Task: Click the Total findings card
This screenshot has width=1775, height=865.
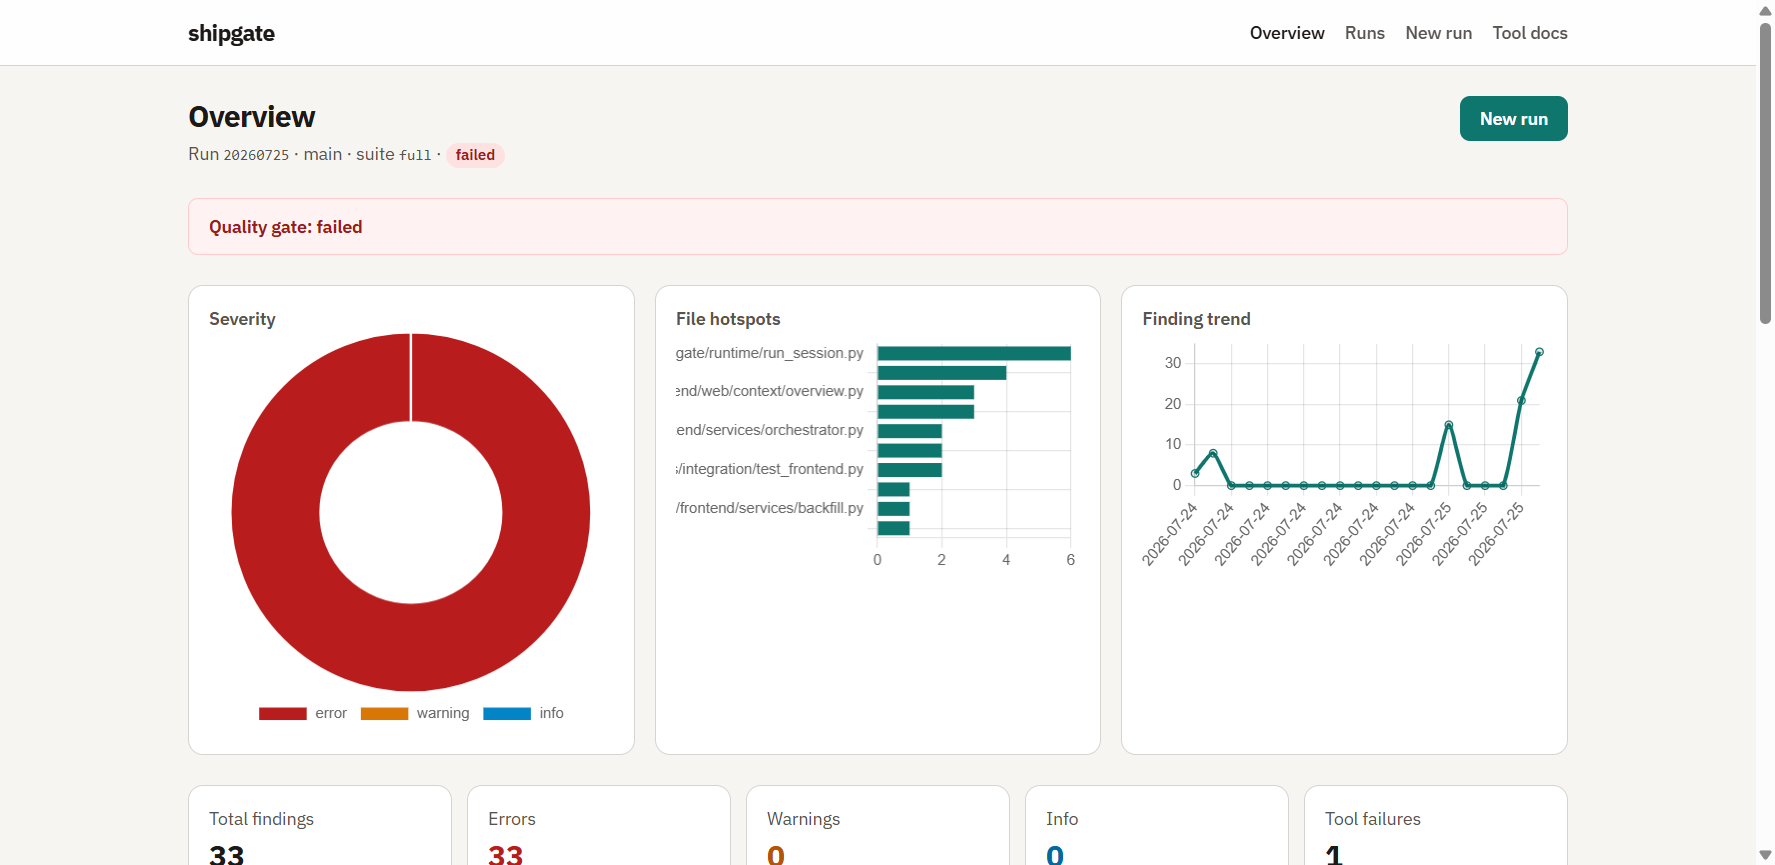Action: tap(320, 825)
